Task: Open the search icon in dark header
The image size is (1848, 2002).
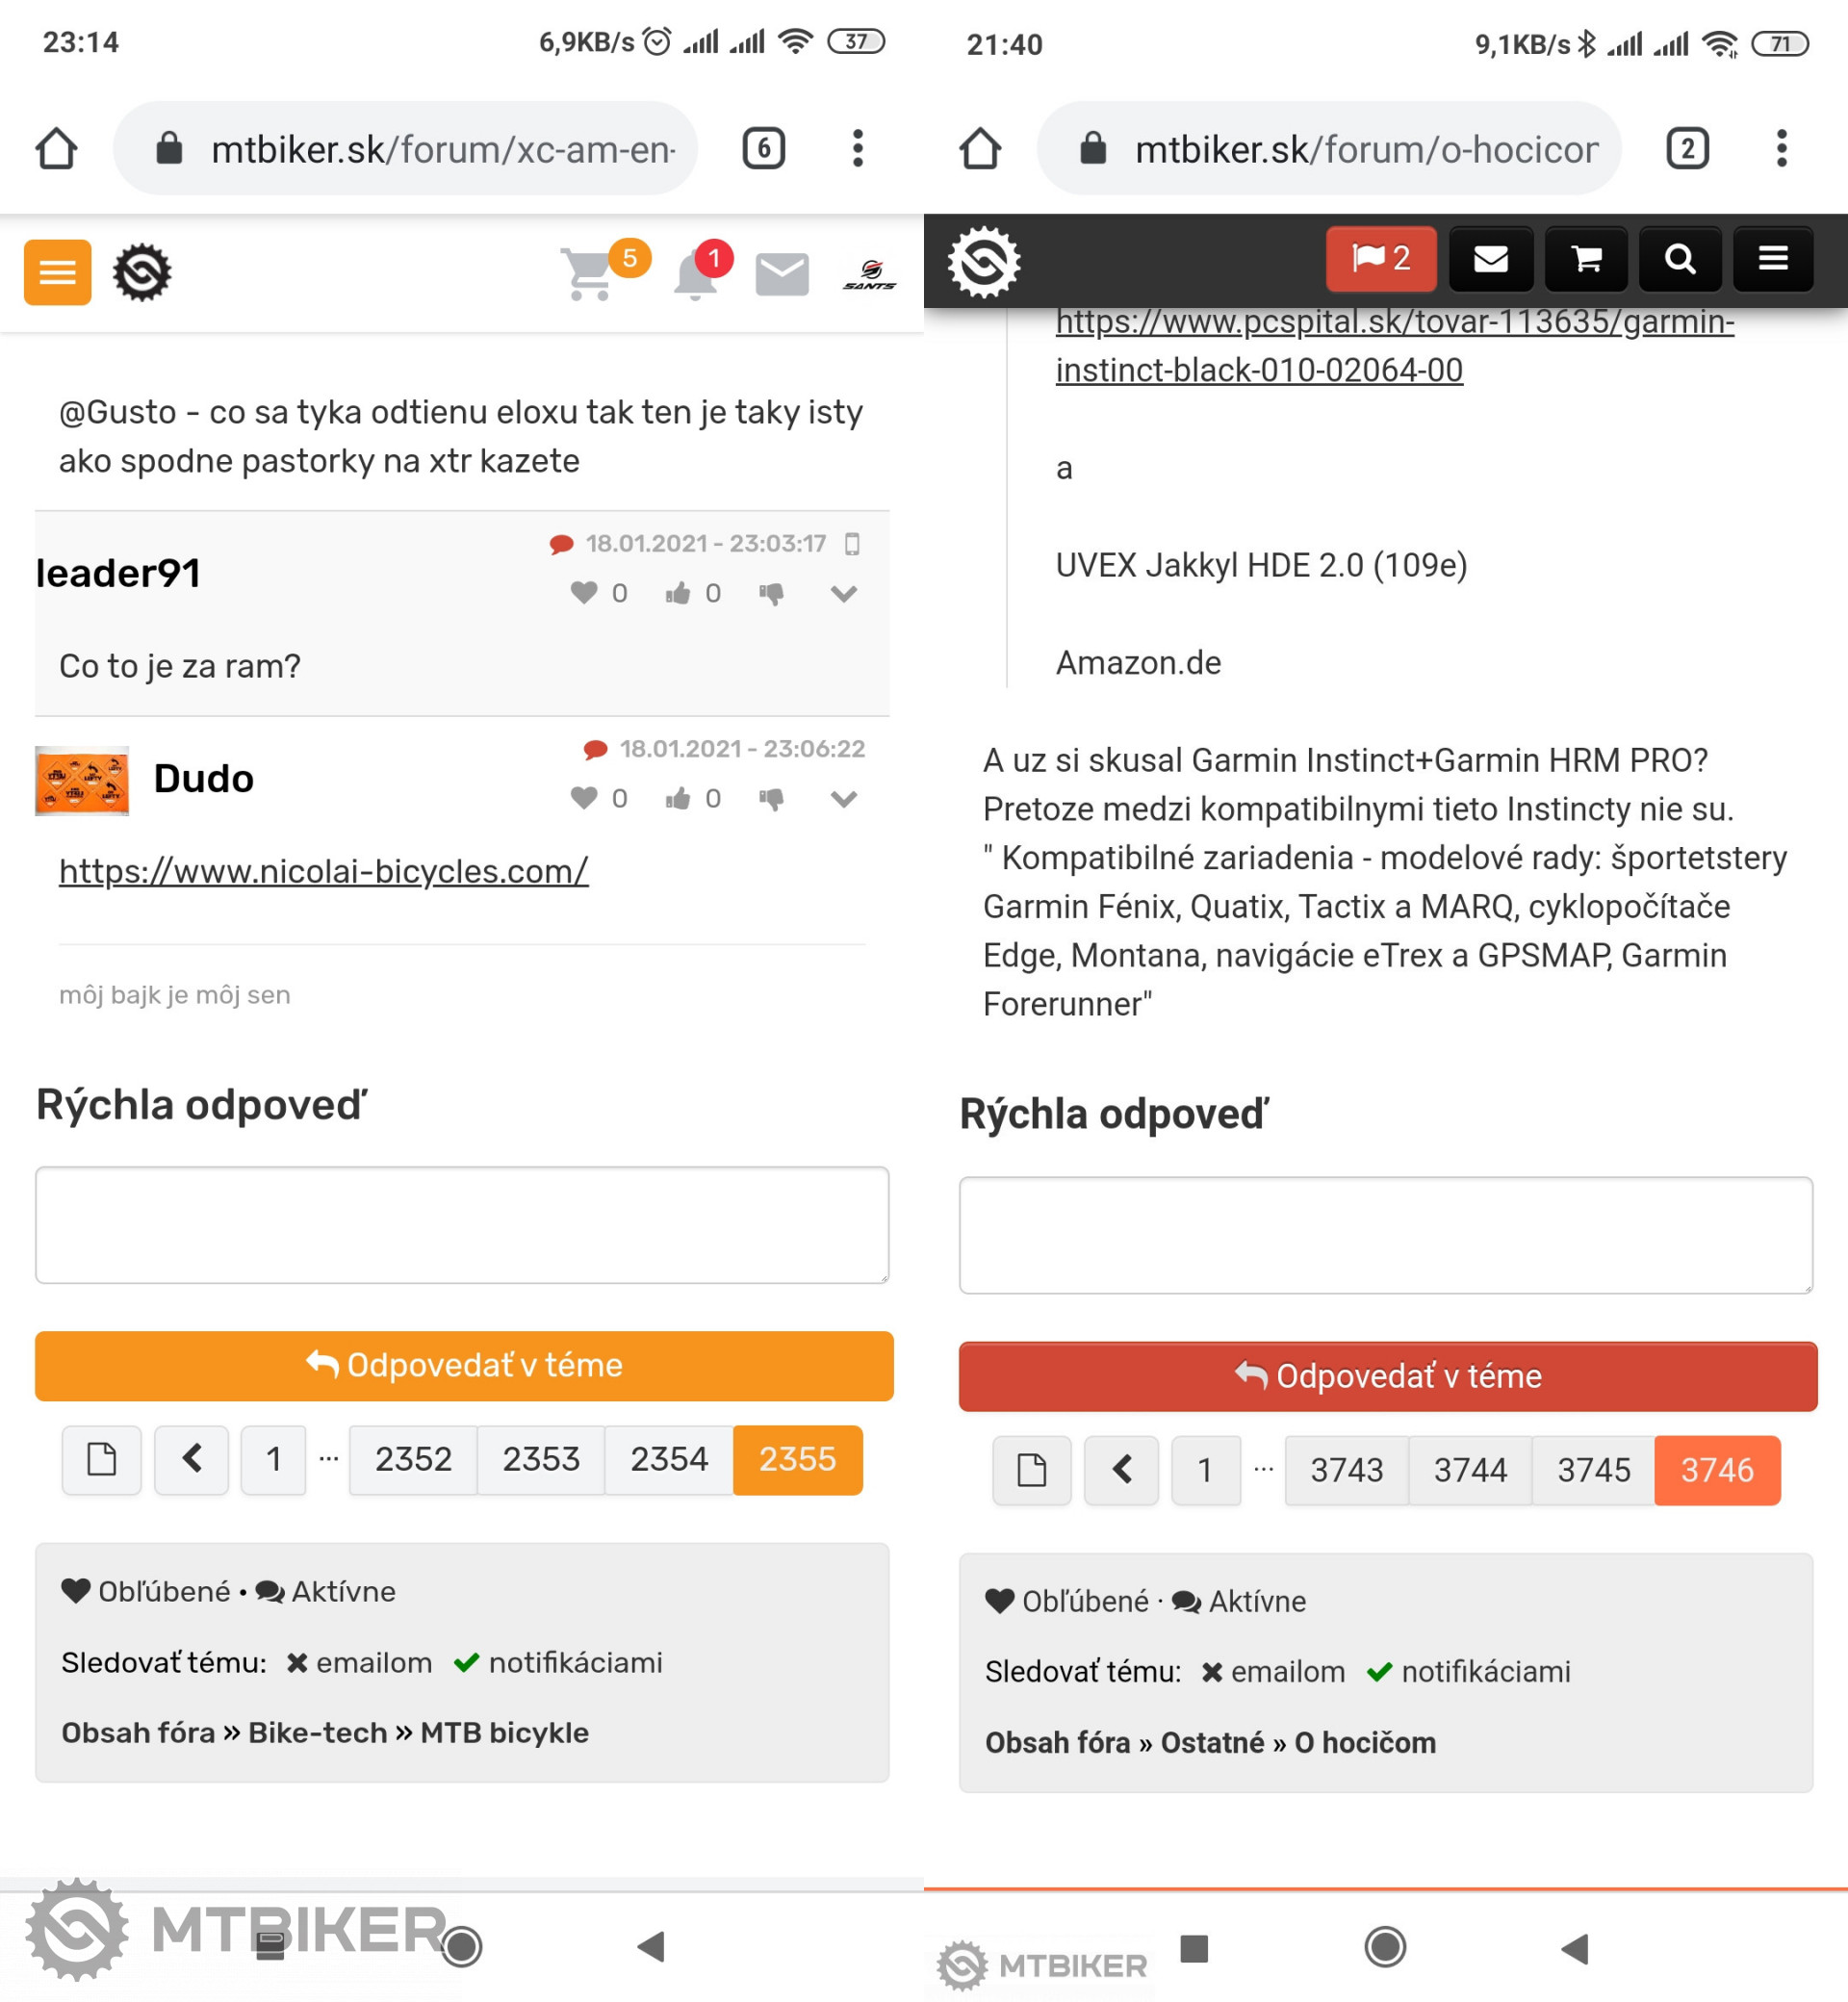Action: point(1679,259)
